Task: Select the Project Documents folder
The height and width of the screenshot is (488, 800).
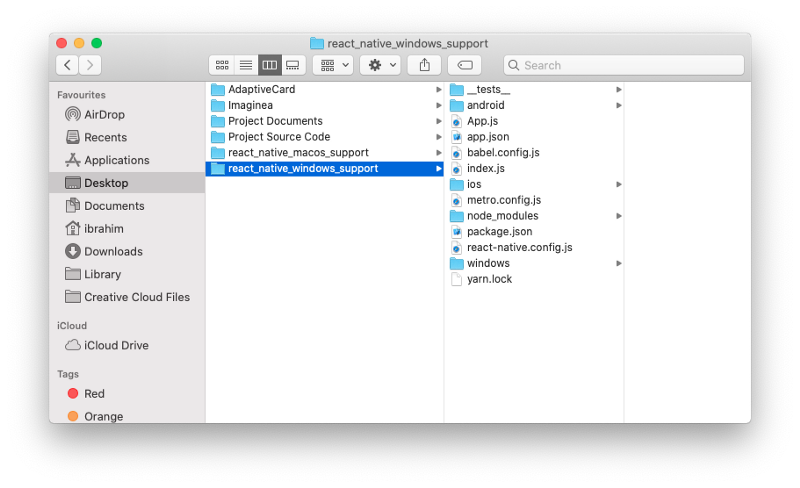Action: 324,121
